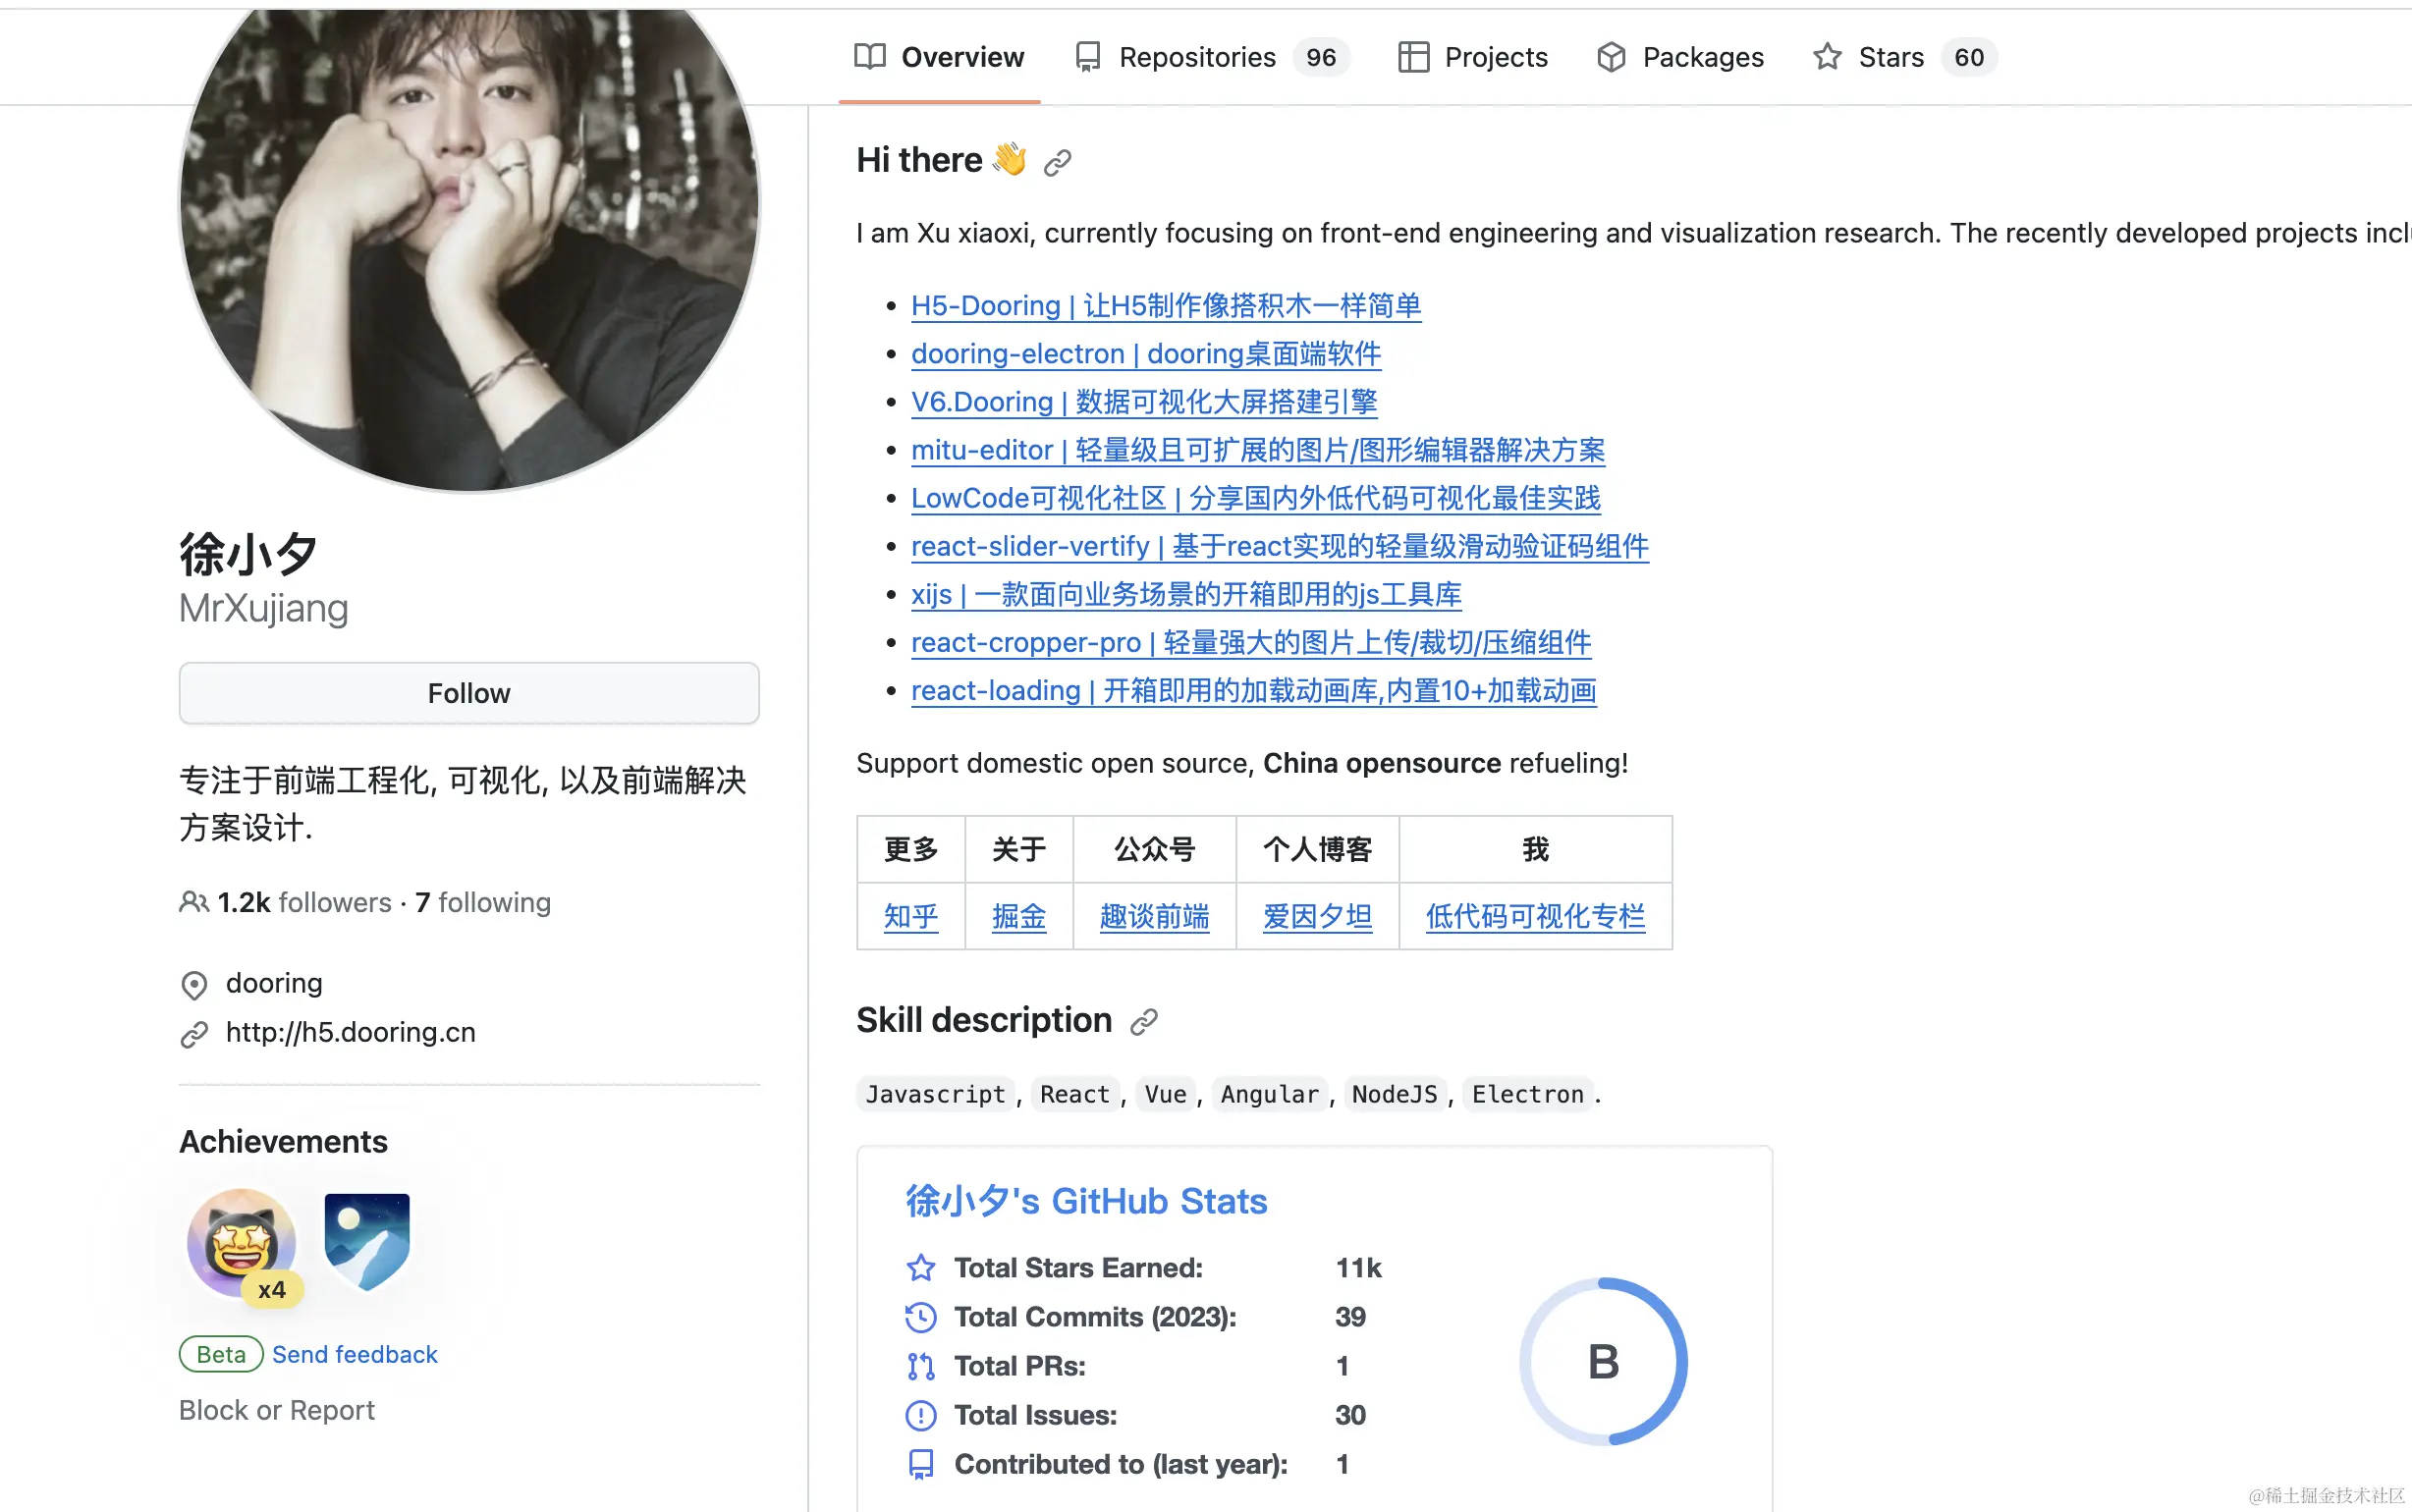Click the people icon beside followers
2412x1512 pixels.
(194, 902)
